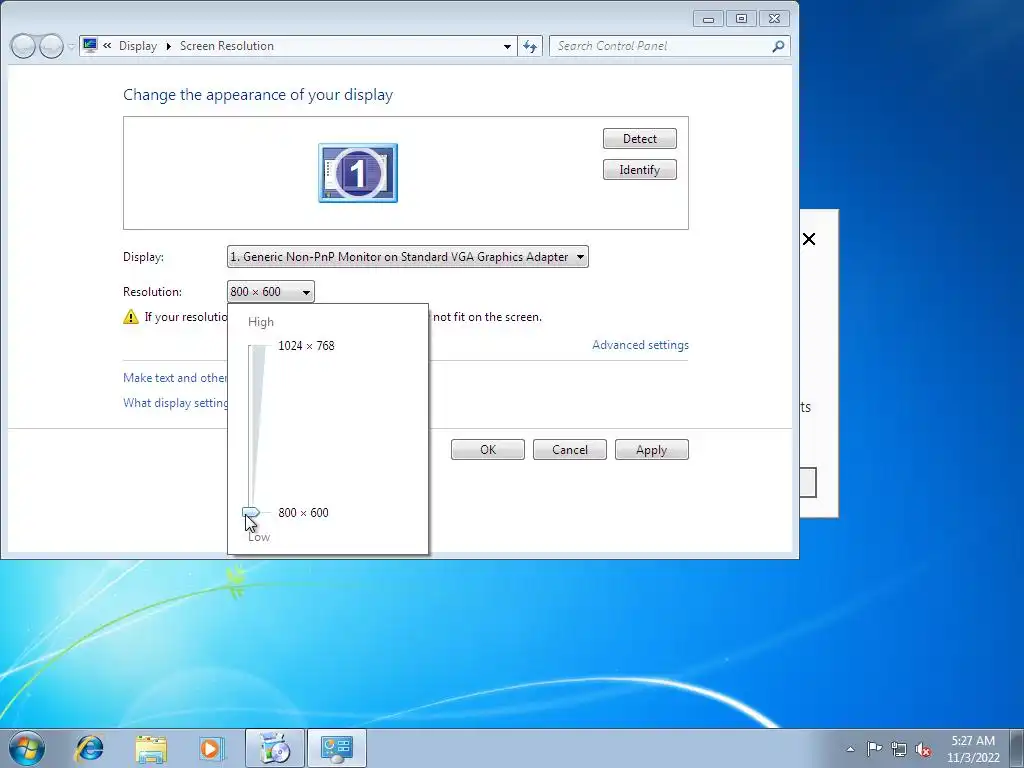Click Display in the breadcrumb path
The image size is (1024, 768).
138,46
